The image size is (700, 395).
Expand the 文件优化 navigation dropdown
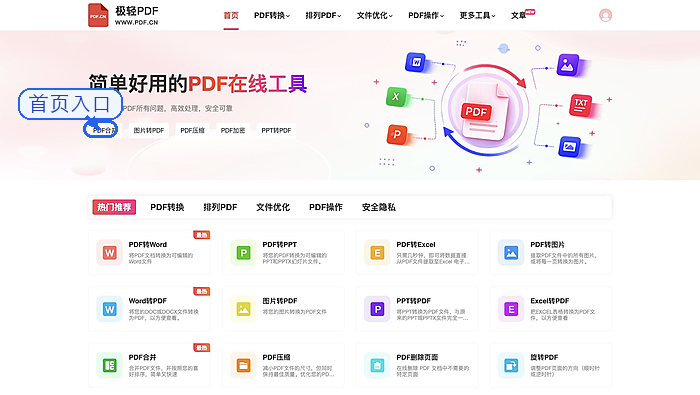click(x=375, y=16)
